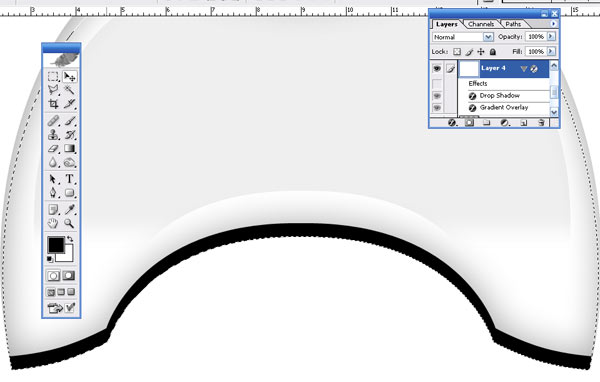Image resolution: width=600 pixels, height=382 pixels.
Task: Select the History Brush tool
Action: coord(69,135)
